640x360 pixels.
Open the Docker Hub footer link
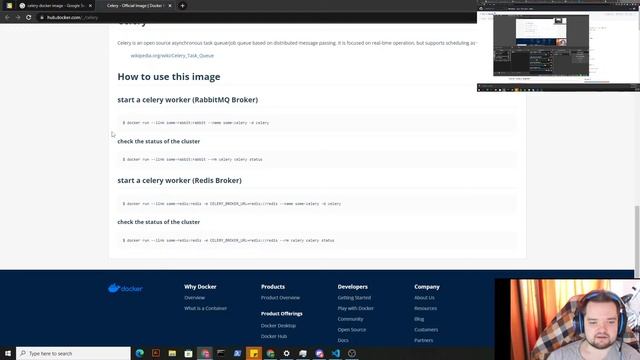click(x=273, y=336)
